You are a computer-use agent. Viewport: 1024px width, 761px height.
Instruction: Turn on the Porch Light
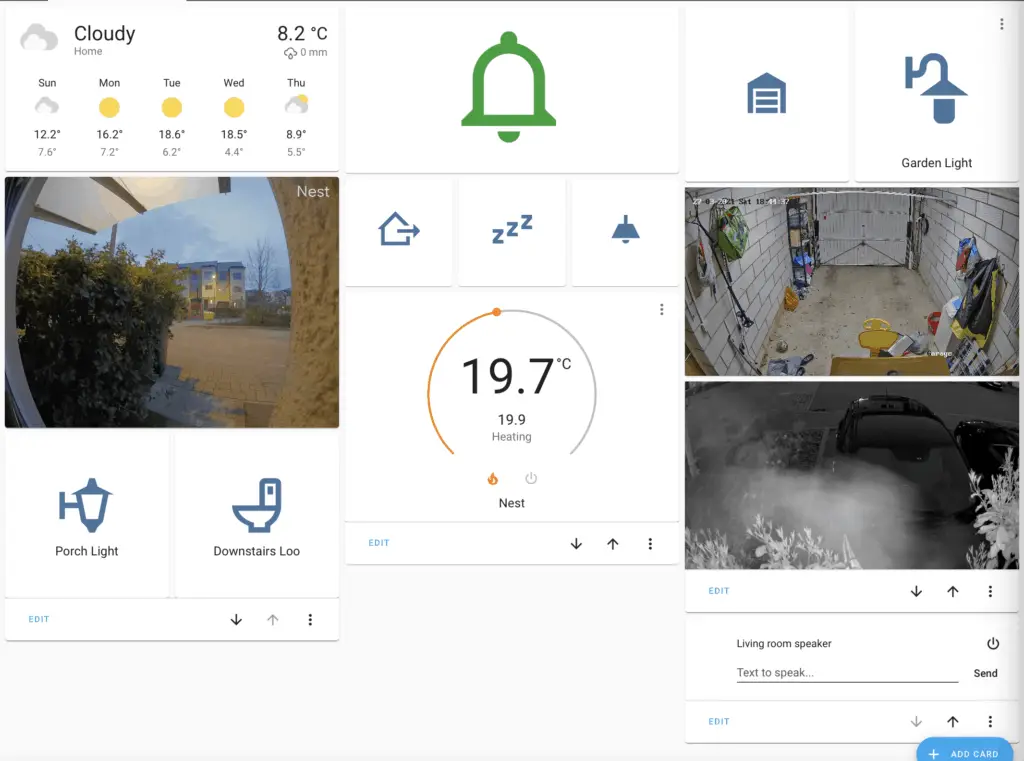(86, 505)
